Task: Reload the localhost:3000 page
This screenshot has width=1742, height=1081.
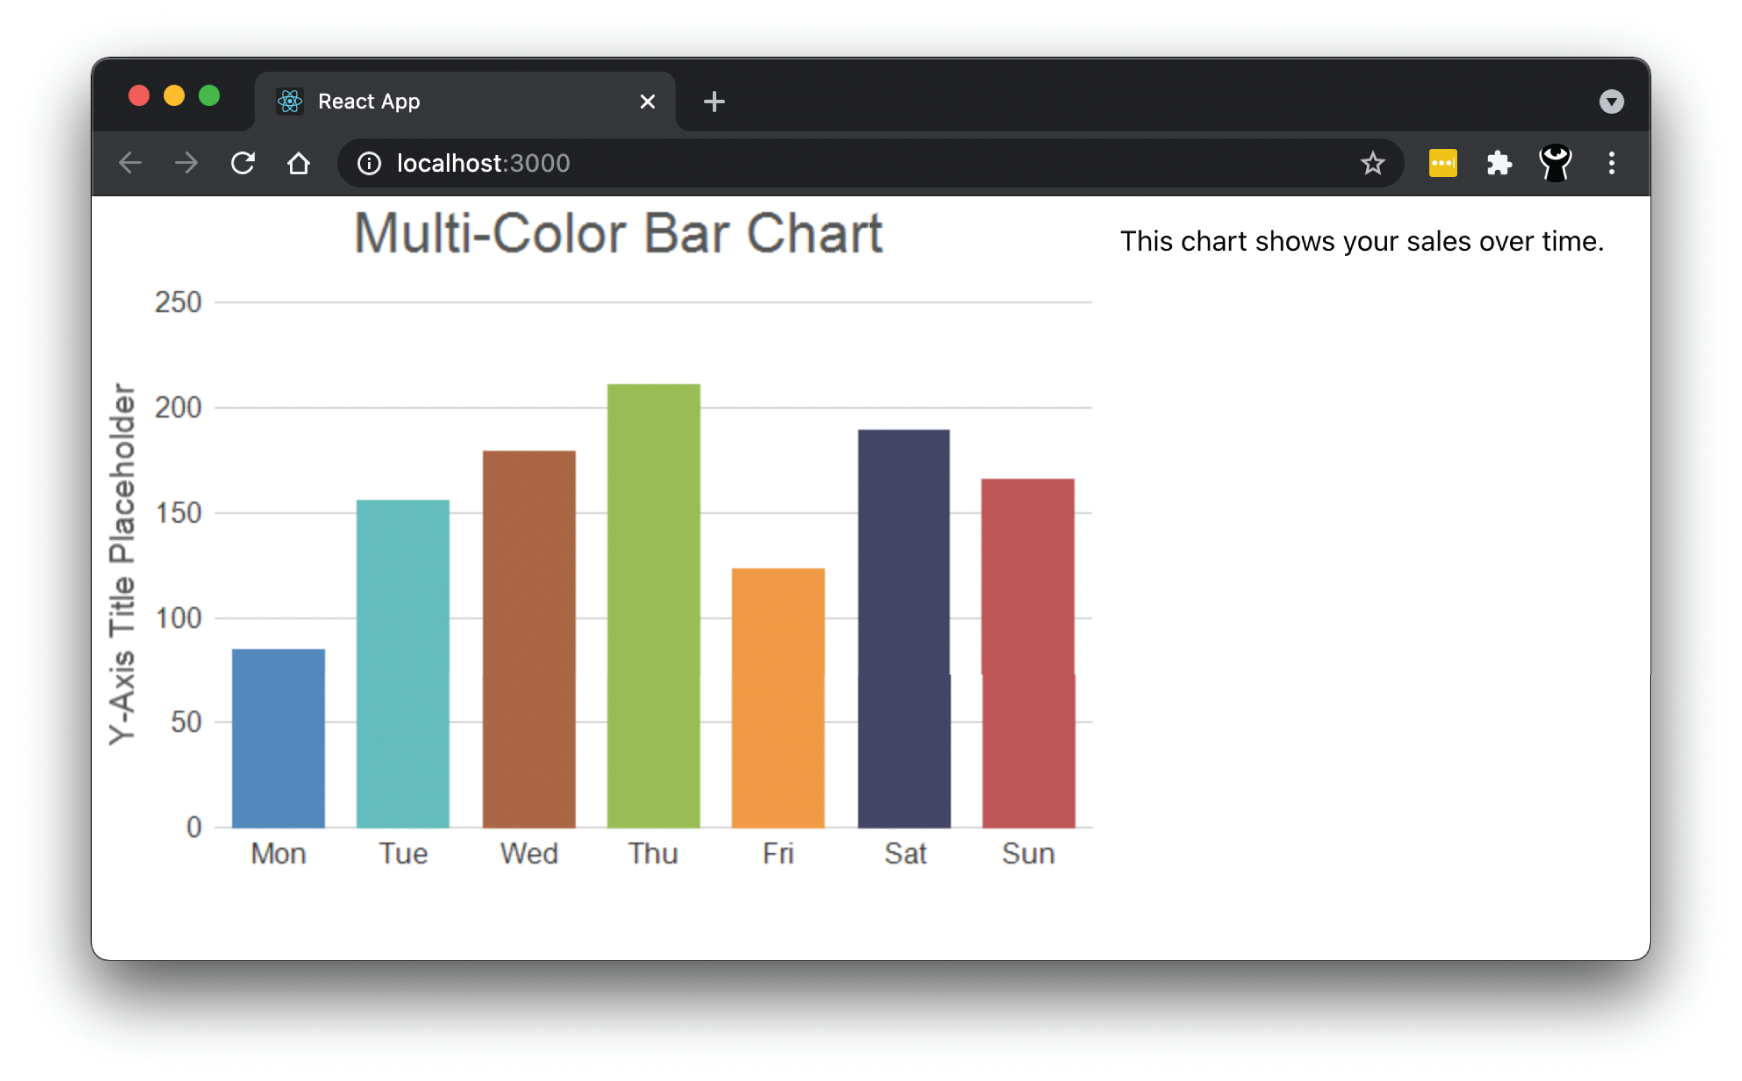Action: click(x=242, y=163)
